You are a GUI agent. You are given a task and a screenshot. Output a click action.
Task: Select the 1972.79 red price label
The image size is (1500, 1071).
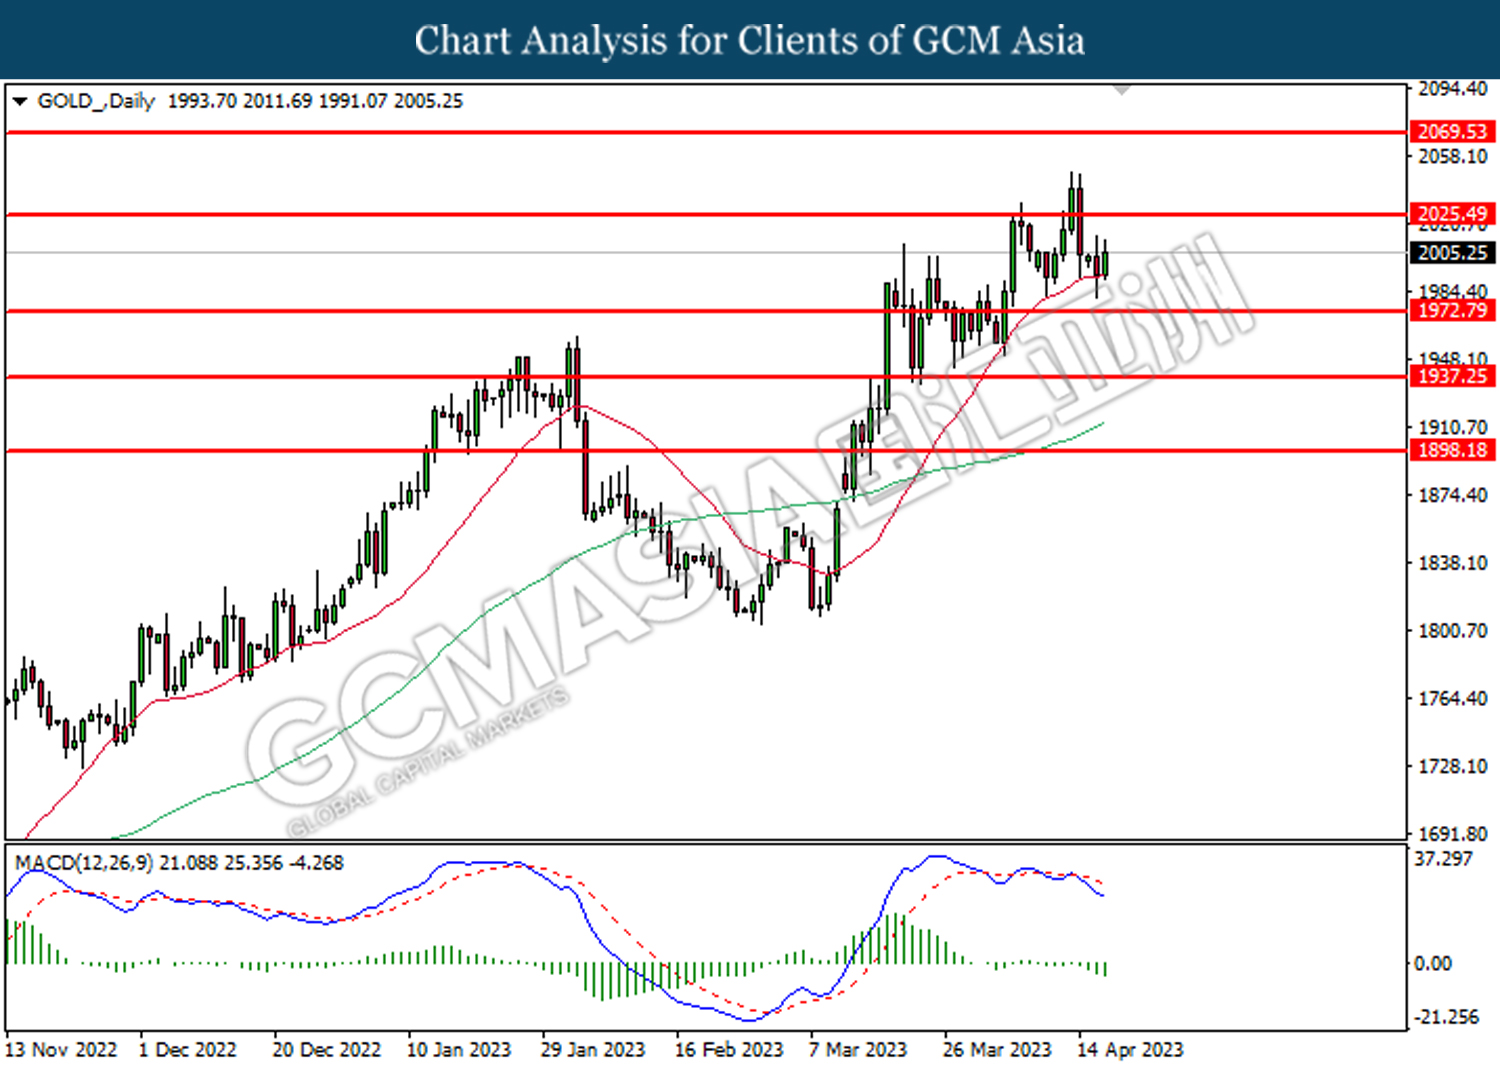[1452, 310]
